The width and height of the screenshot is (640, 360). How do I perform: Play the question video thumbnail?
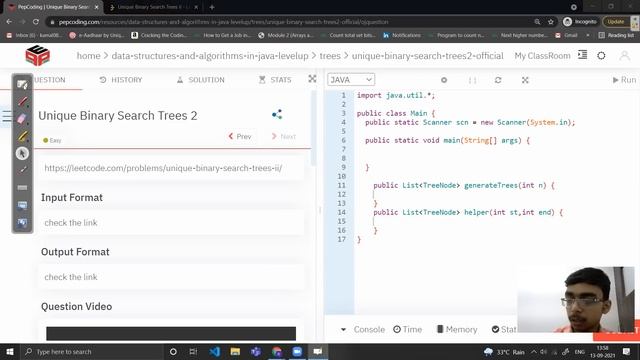[171, 333]
